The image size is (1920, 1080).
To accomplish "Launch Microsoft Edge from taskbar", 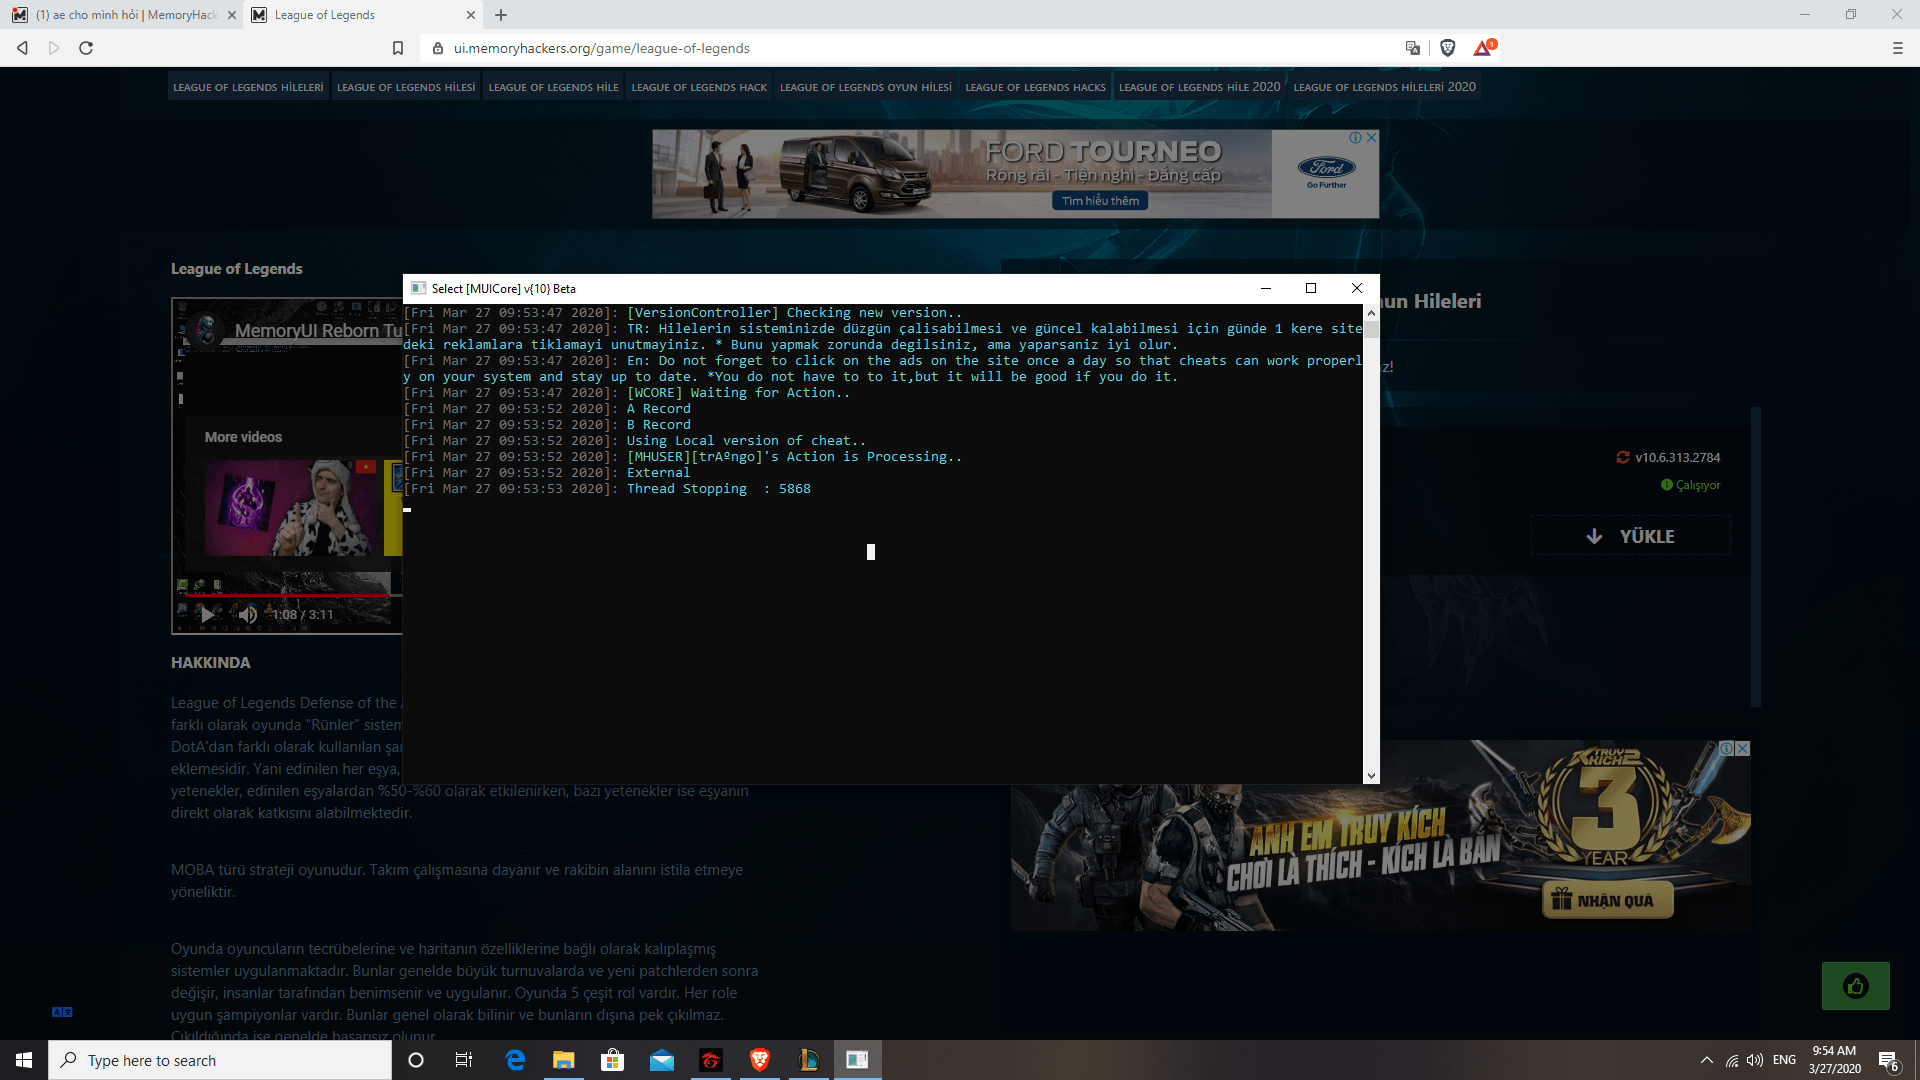I will [515, 1060].
